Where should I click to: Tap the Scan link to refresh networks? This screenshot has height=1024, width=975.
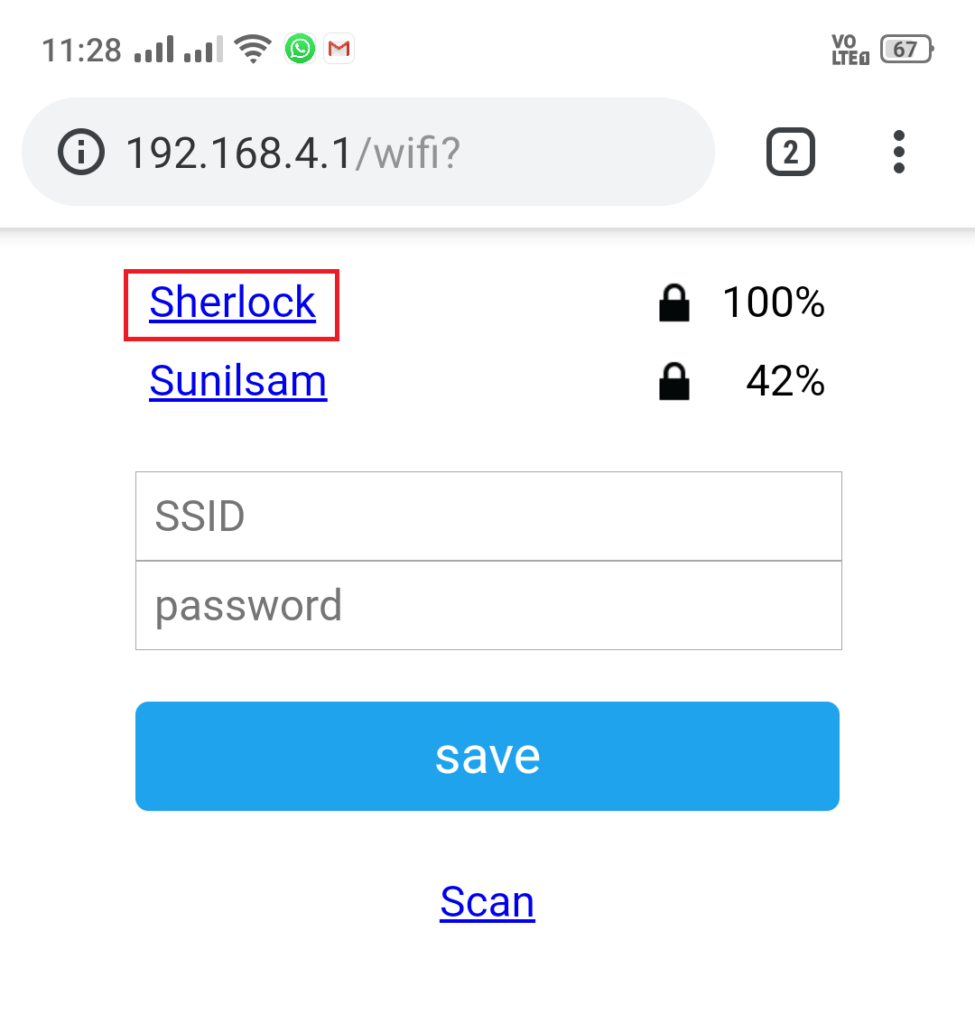(x=487, y=901)
